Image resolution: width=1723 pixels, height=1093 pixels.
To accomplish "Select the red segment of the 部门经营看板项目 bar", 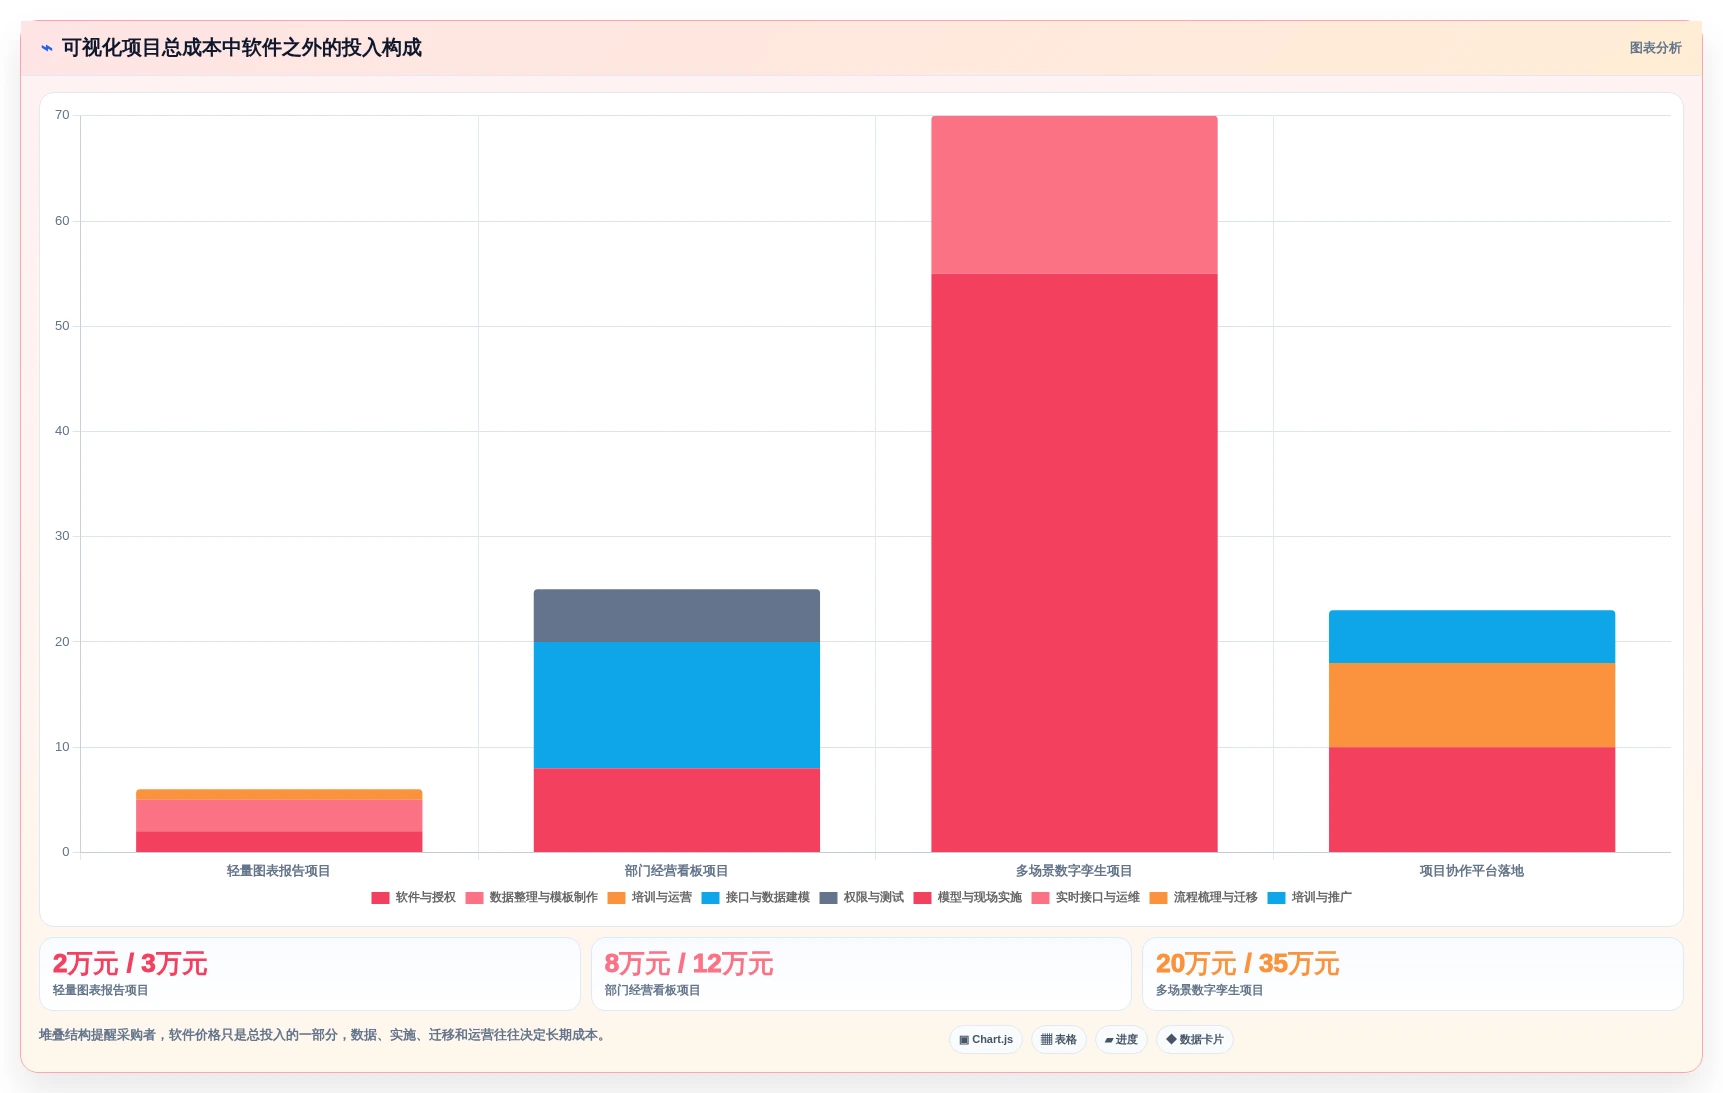I will click(676, 810).
